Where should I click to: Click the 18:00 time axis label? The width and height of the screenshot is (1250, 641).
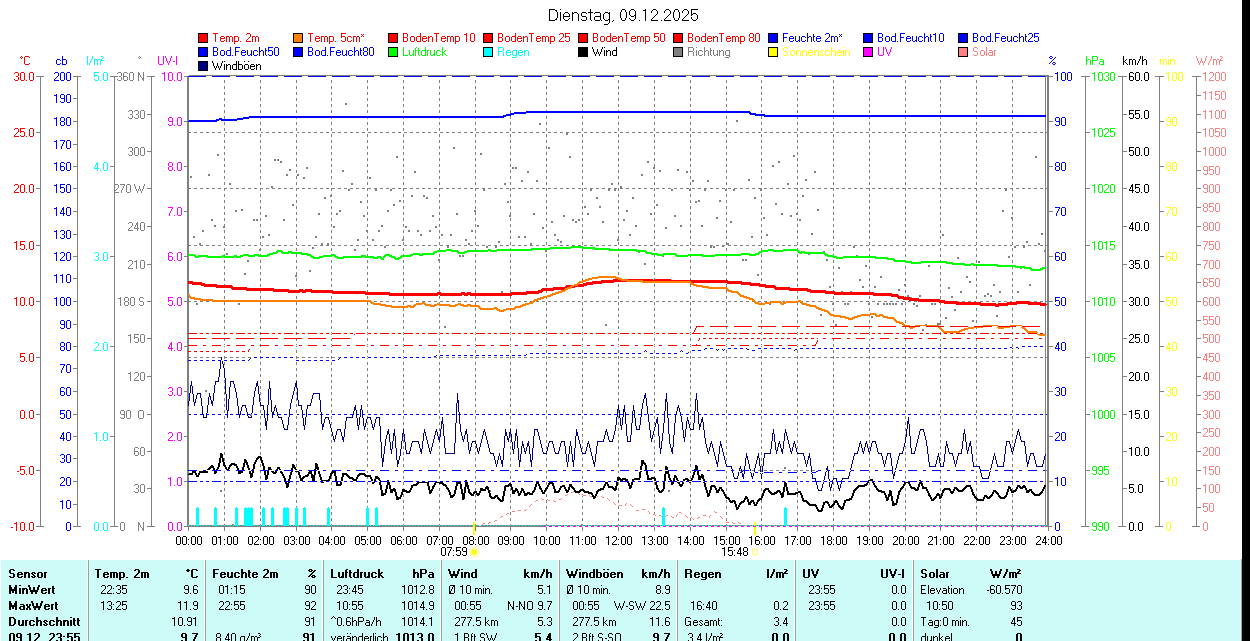(833, 540)
